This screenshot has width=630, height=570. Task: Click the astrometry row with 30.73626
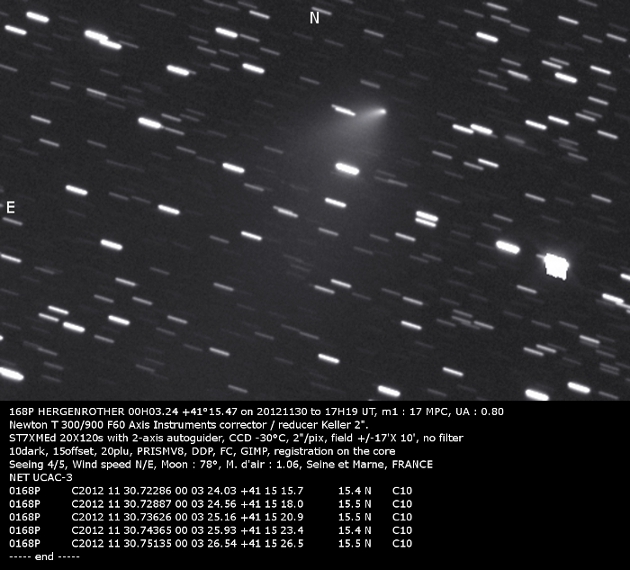[211, 517]
